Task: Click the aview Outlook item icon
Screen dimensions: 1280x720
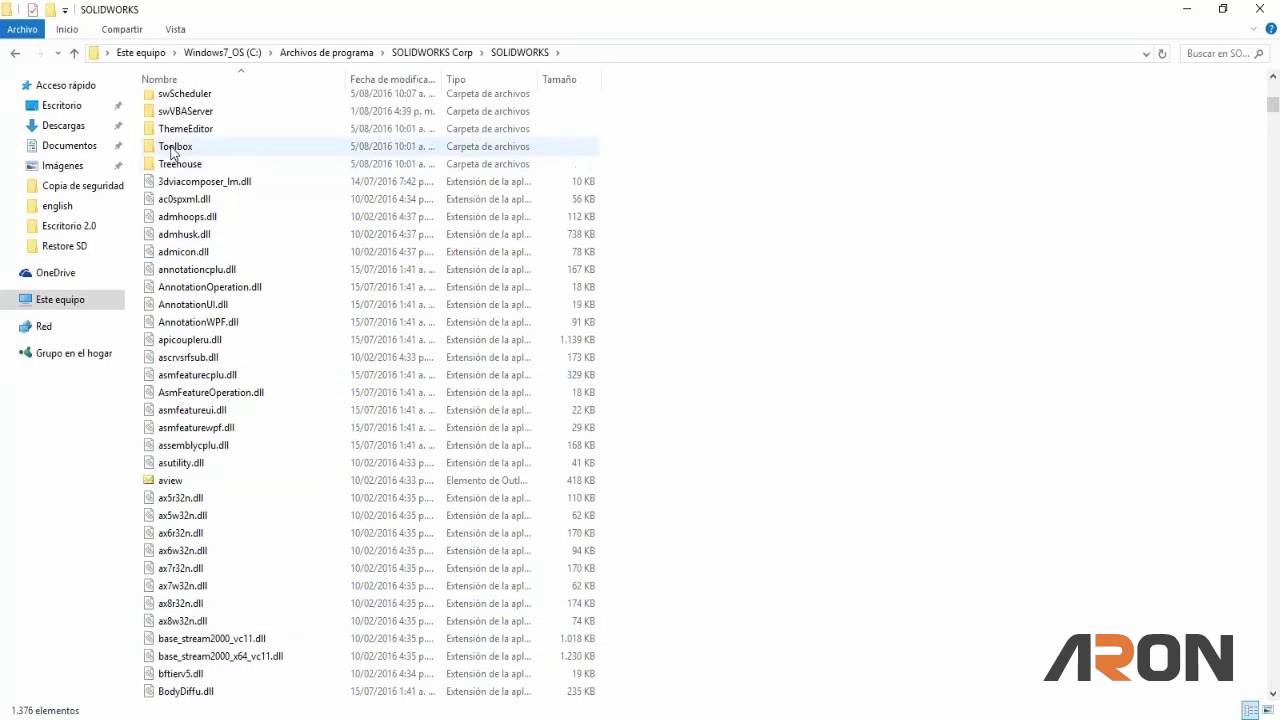Action: point(149,481)
